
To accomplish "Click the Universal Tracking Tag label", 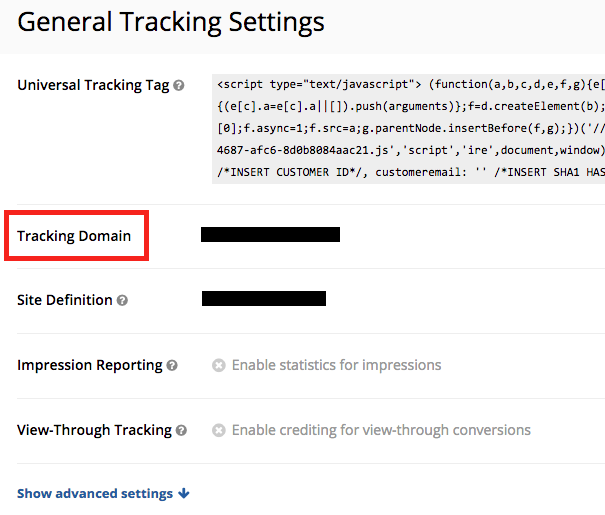I will pos(93,85).
